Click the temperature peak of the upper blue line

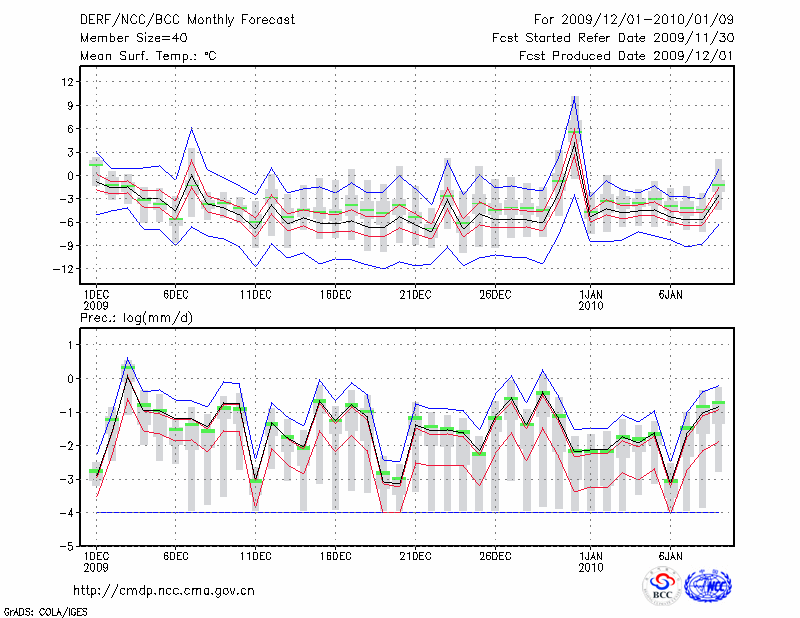click(574, 97)
